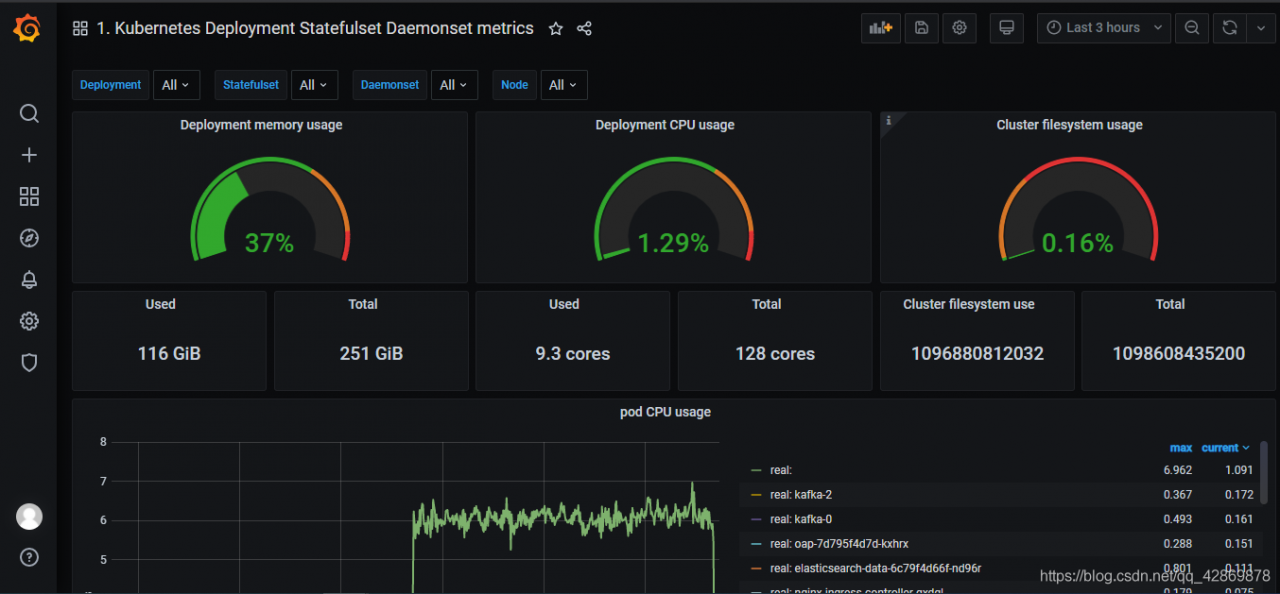Click the 0.16% filesystem gauge value
The height and width of the screenshot is (594, 1280).
point(1078,243)
